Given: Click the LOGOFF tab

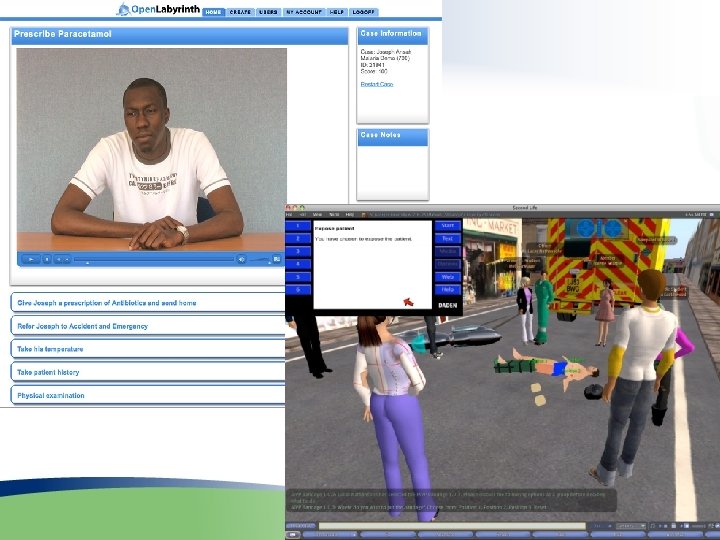Looking at the screenshot, I should tap(364, 12).
